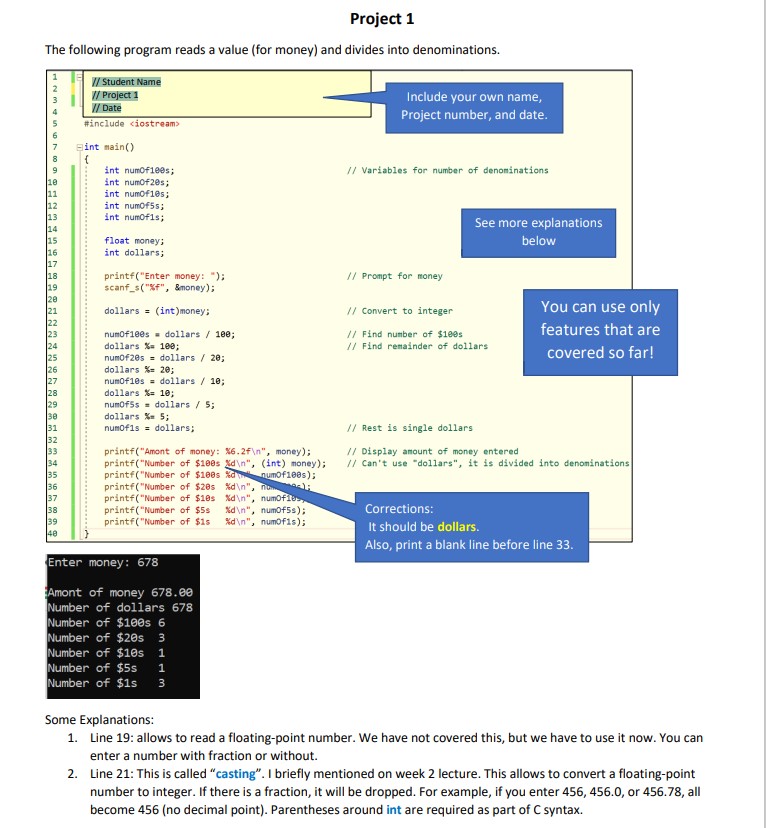Click the 'int numOf1s;' declaration
The height and width of the screenshot is (828, 766).
click(134, 217)
